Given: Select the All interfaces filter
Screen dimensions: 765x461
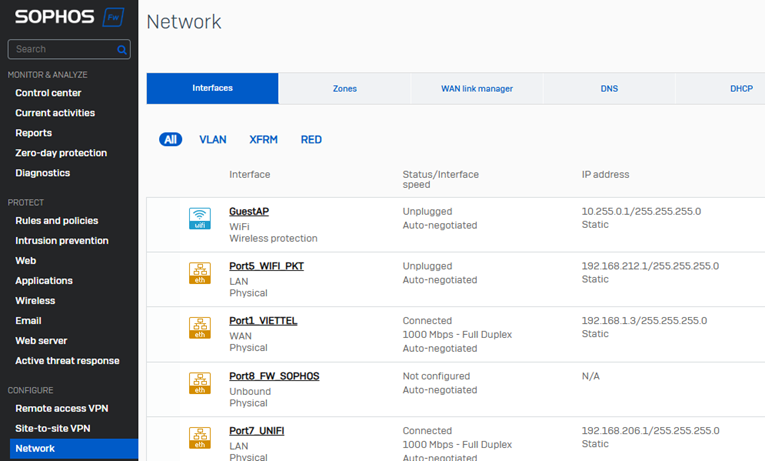Looking at the screenshot, I should tap(170, 140).
